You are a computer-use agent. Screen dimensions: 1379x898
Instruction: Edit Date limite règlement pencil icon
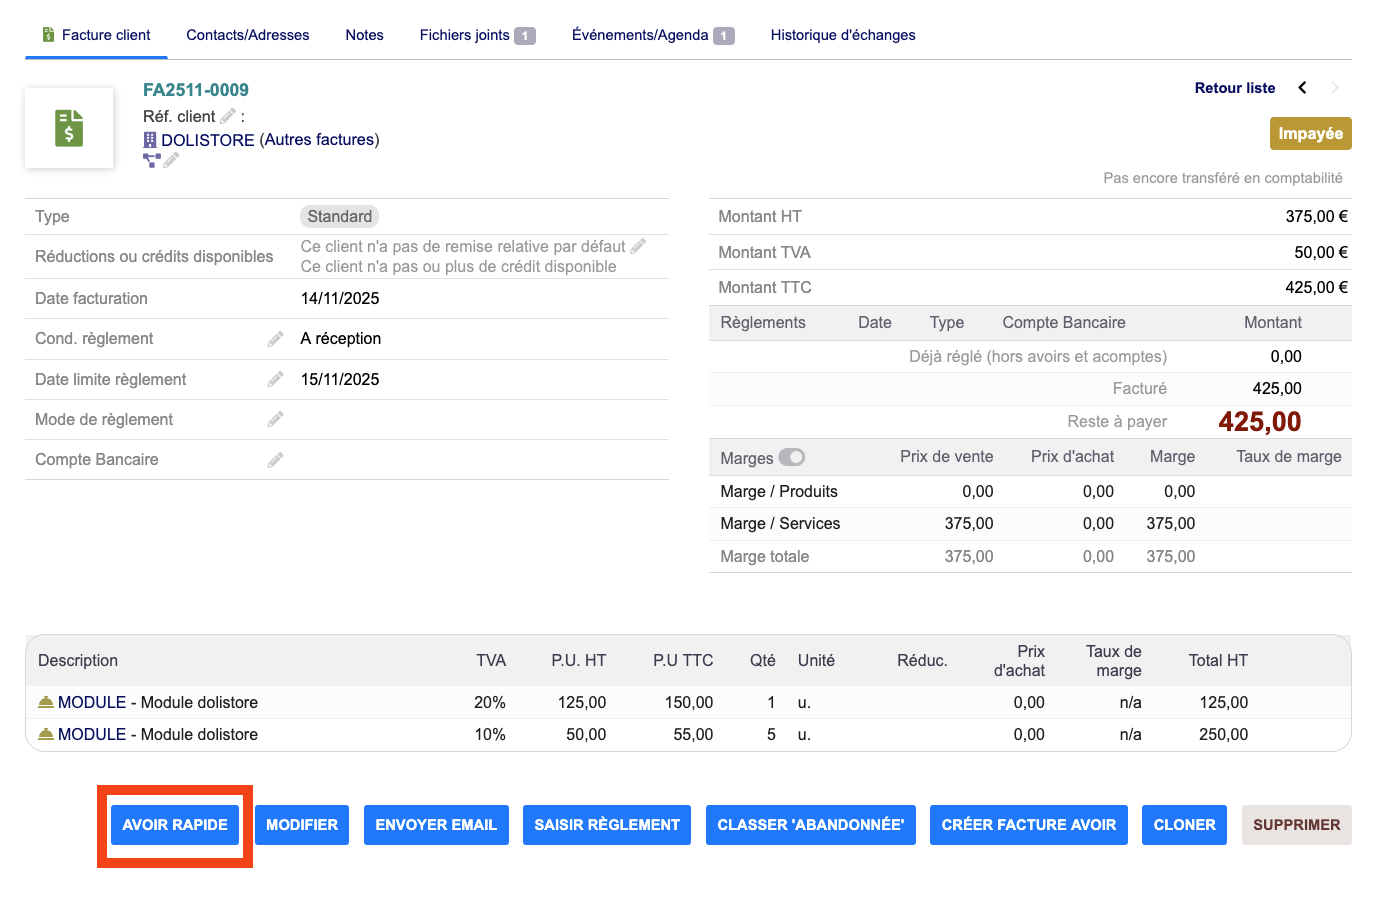275,380
